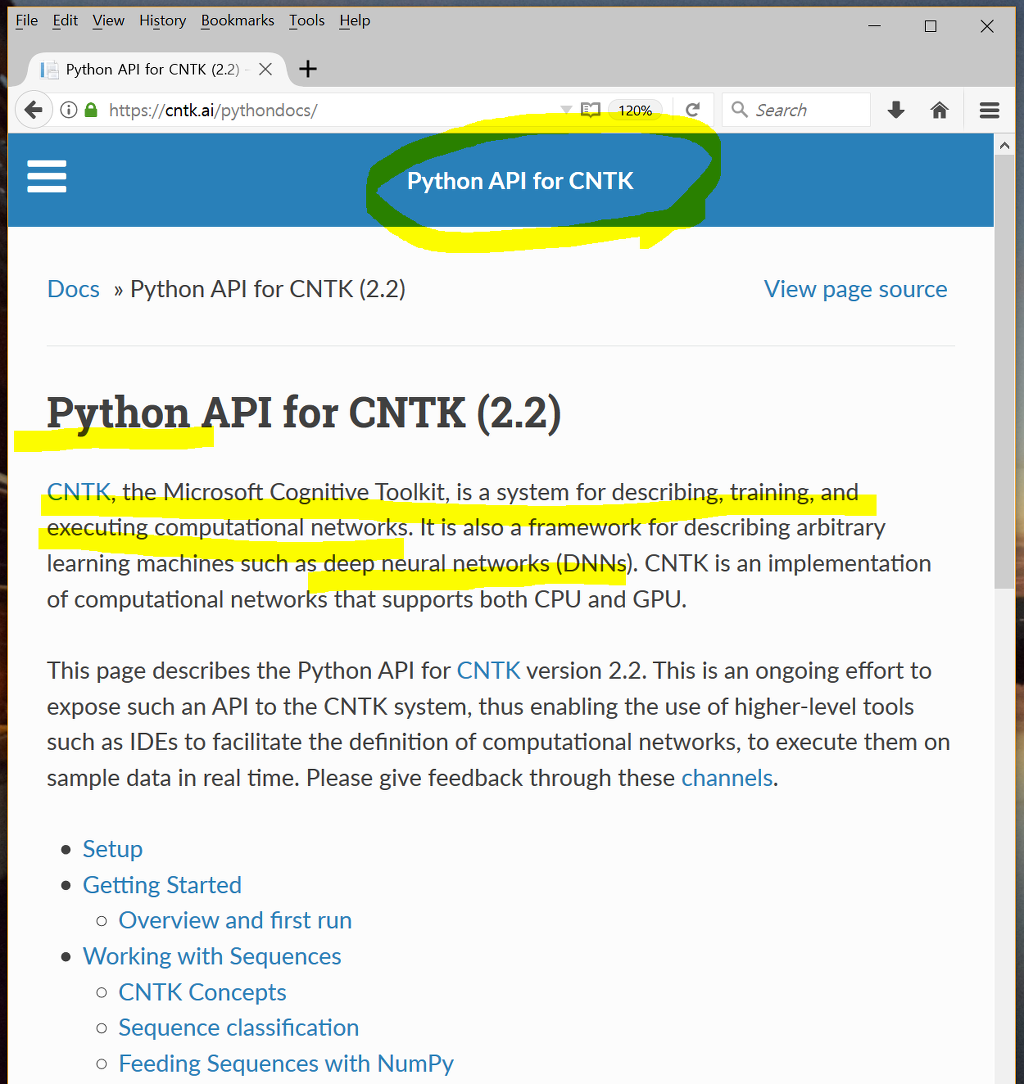This screenshot has width=1024, height=1084.
Task: Open Overview and first run link
Action: pyautogui.click(x=235, y=920)
